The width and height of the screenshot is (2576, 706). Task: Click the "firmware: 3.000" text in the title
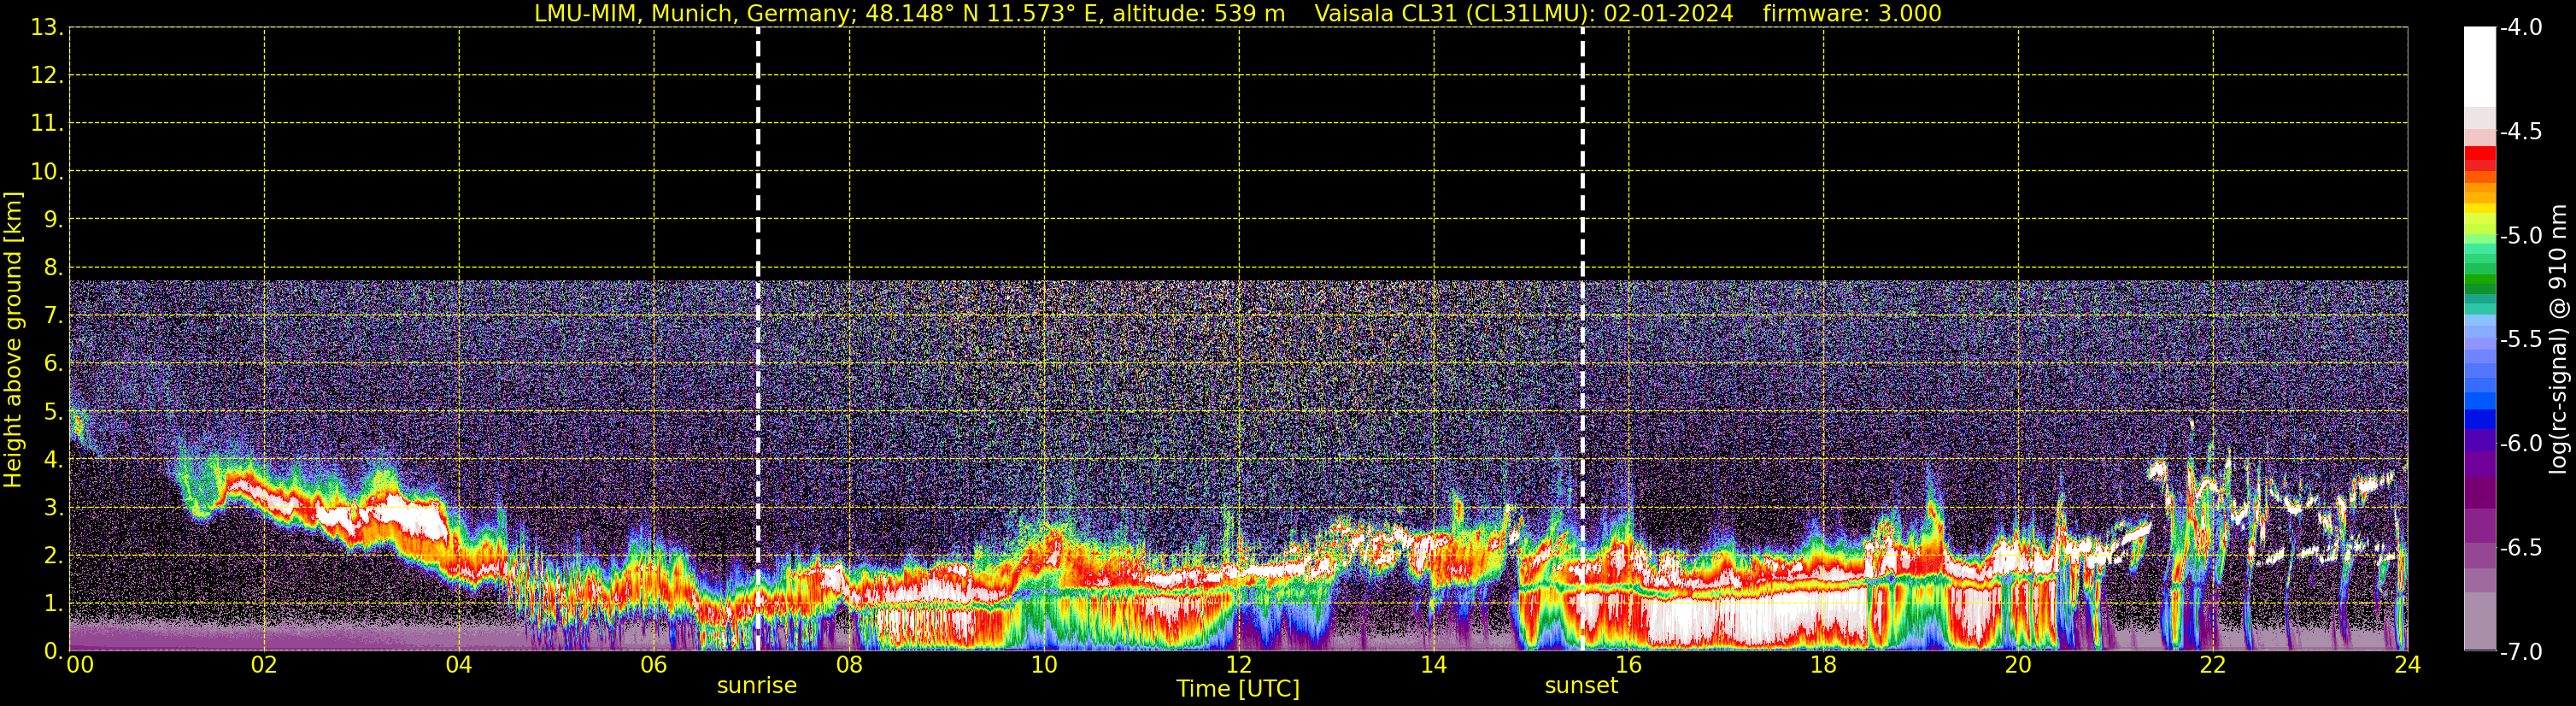[1851, 14]
